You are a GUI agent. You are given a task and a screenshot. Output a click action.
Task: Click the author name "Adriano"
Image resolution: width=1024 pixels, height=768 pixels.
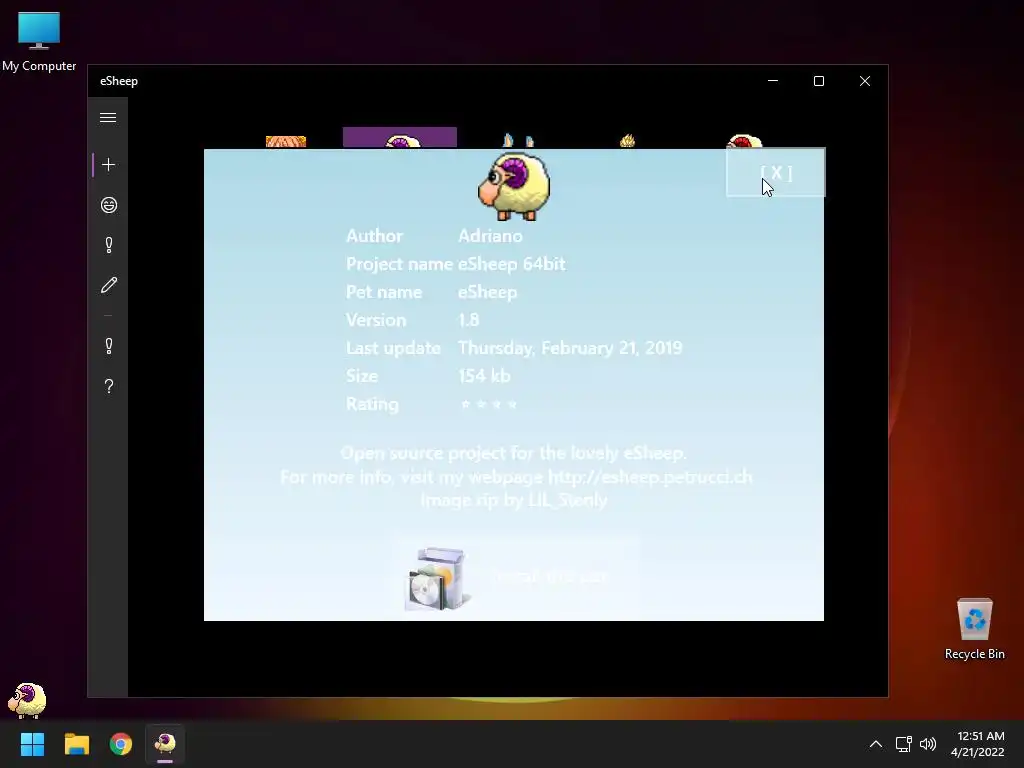[490, 236]
